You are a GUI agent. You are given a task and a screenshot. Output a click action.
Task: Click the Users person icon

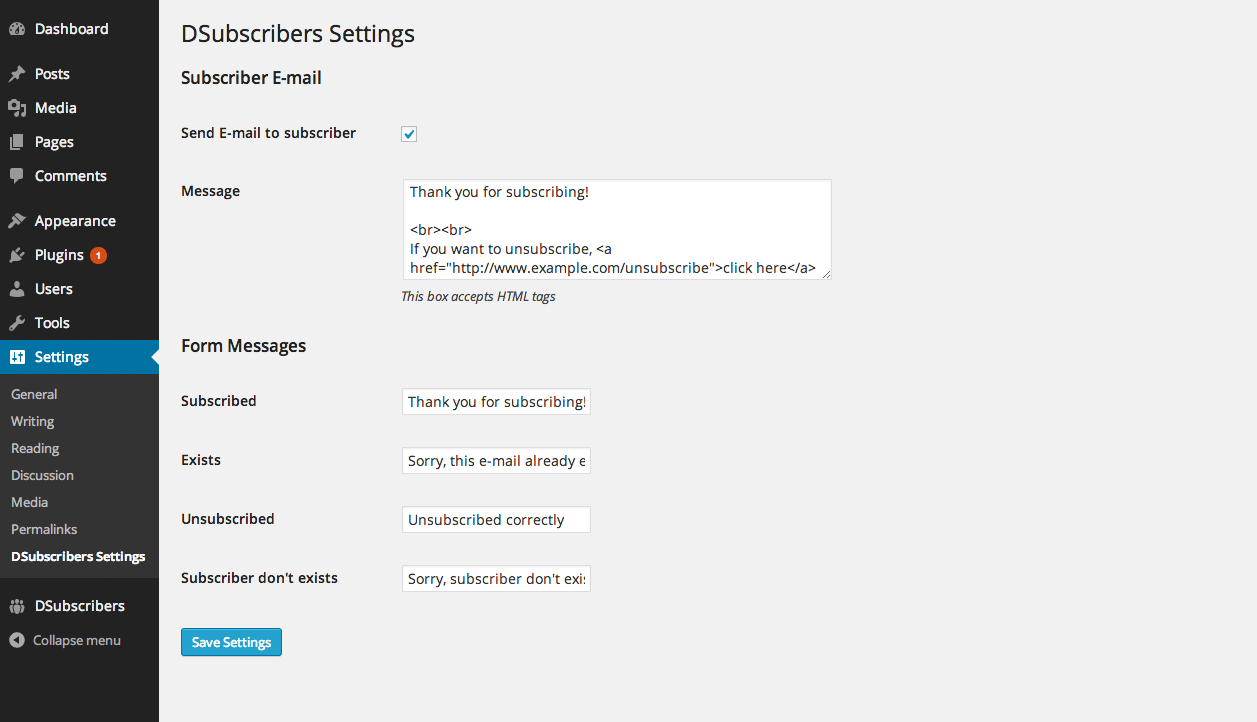click(x=17, y=289)
